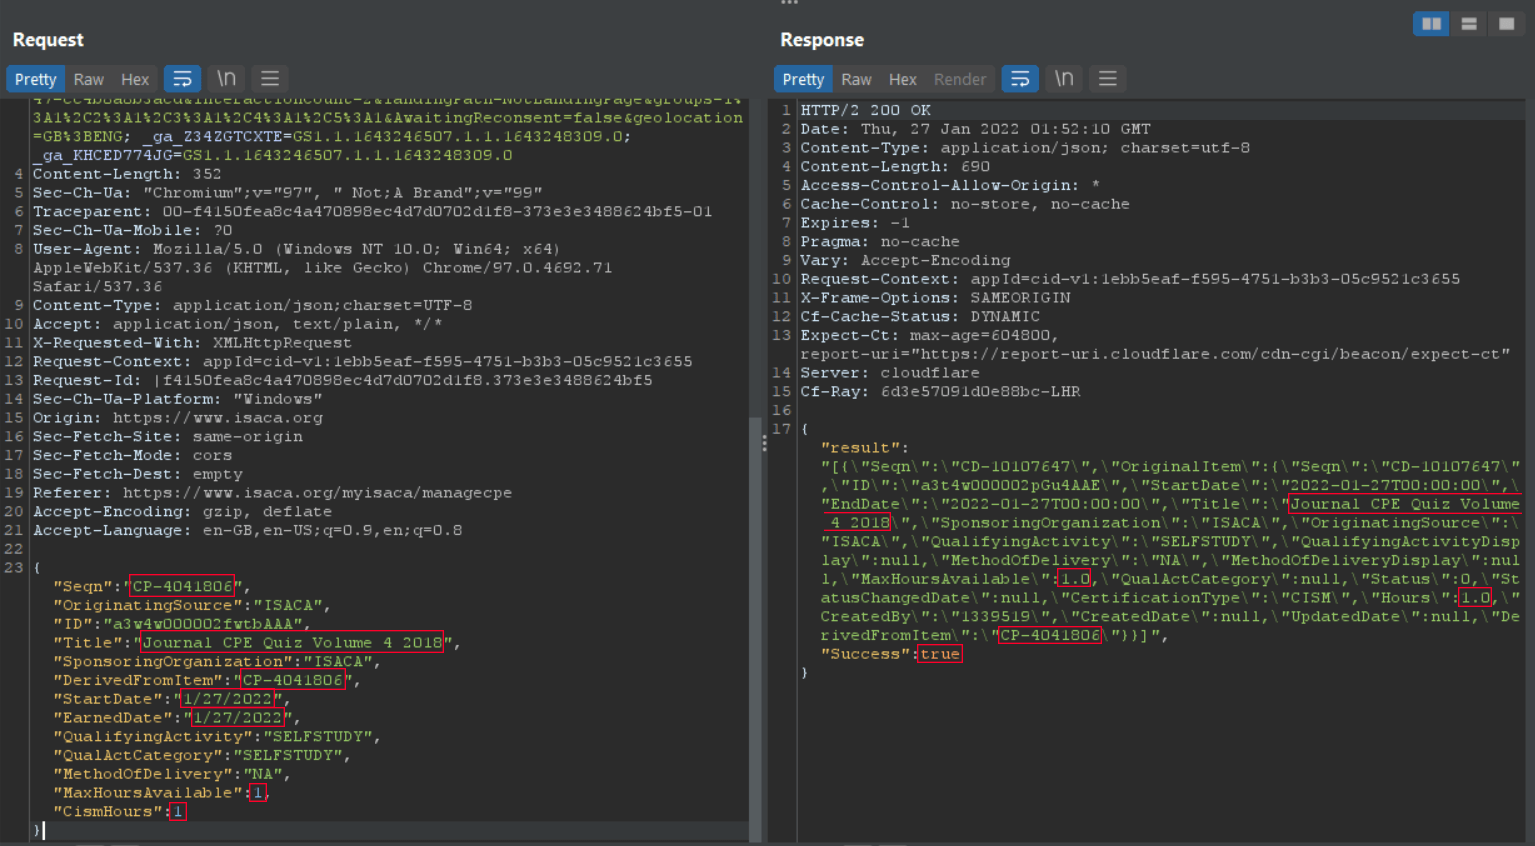Viewport: 1535px width, 846px height.
Task: Click EarnedDate value 1/27/2022 in request
Action: (237, 718)
